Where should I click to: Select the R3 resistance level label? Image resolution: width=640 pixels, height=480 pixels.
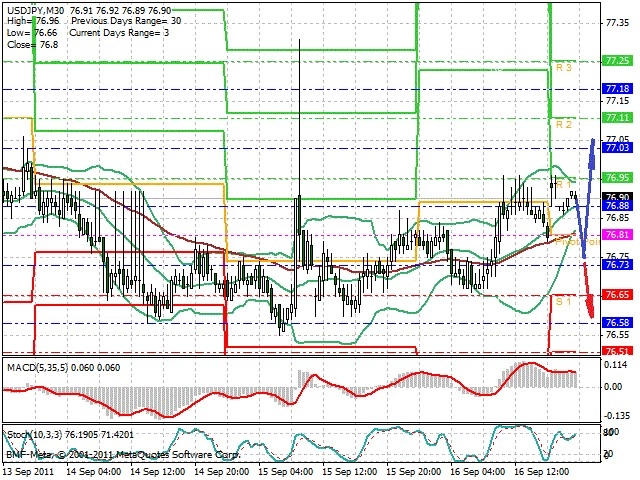click(x=563, y=67)
